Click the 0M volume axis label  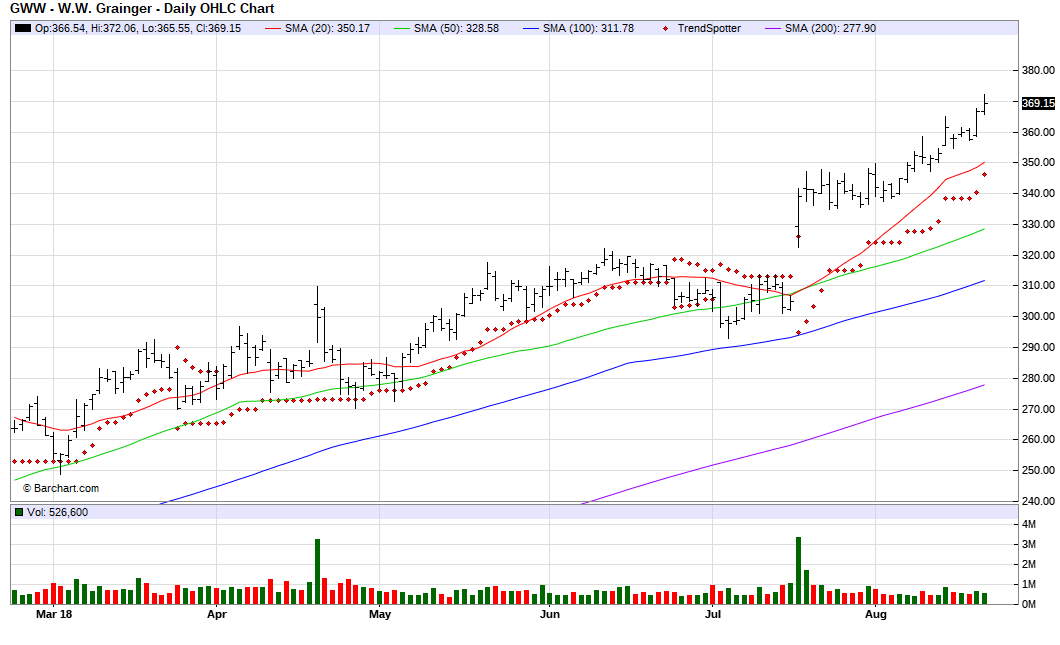point(1029,604)
